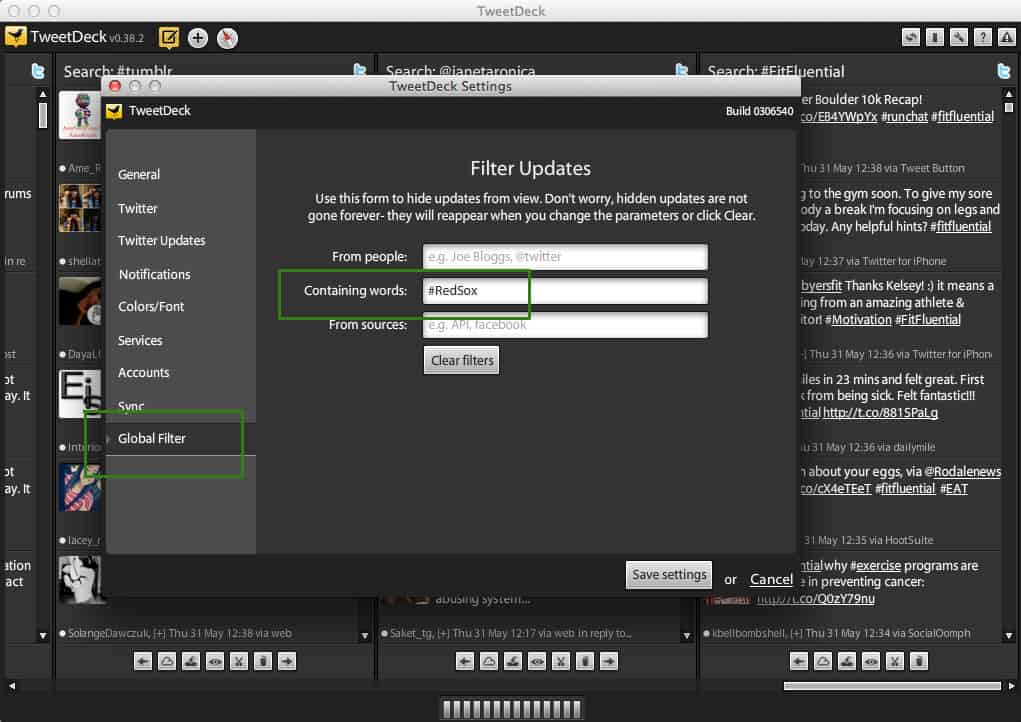This screenshot has width=1021, height=722.
Task: Move the #tumblr column right with arrow button
Action: point(287,661)
